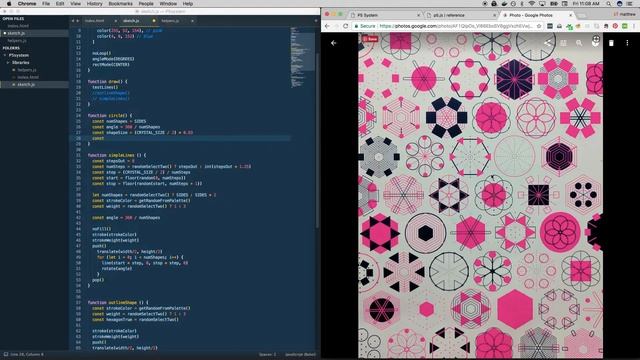The height and width of the screenshot is (360, 640).
Task: Open the Help menu
Action: click(188, 4)
